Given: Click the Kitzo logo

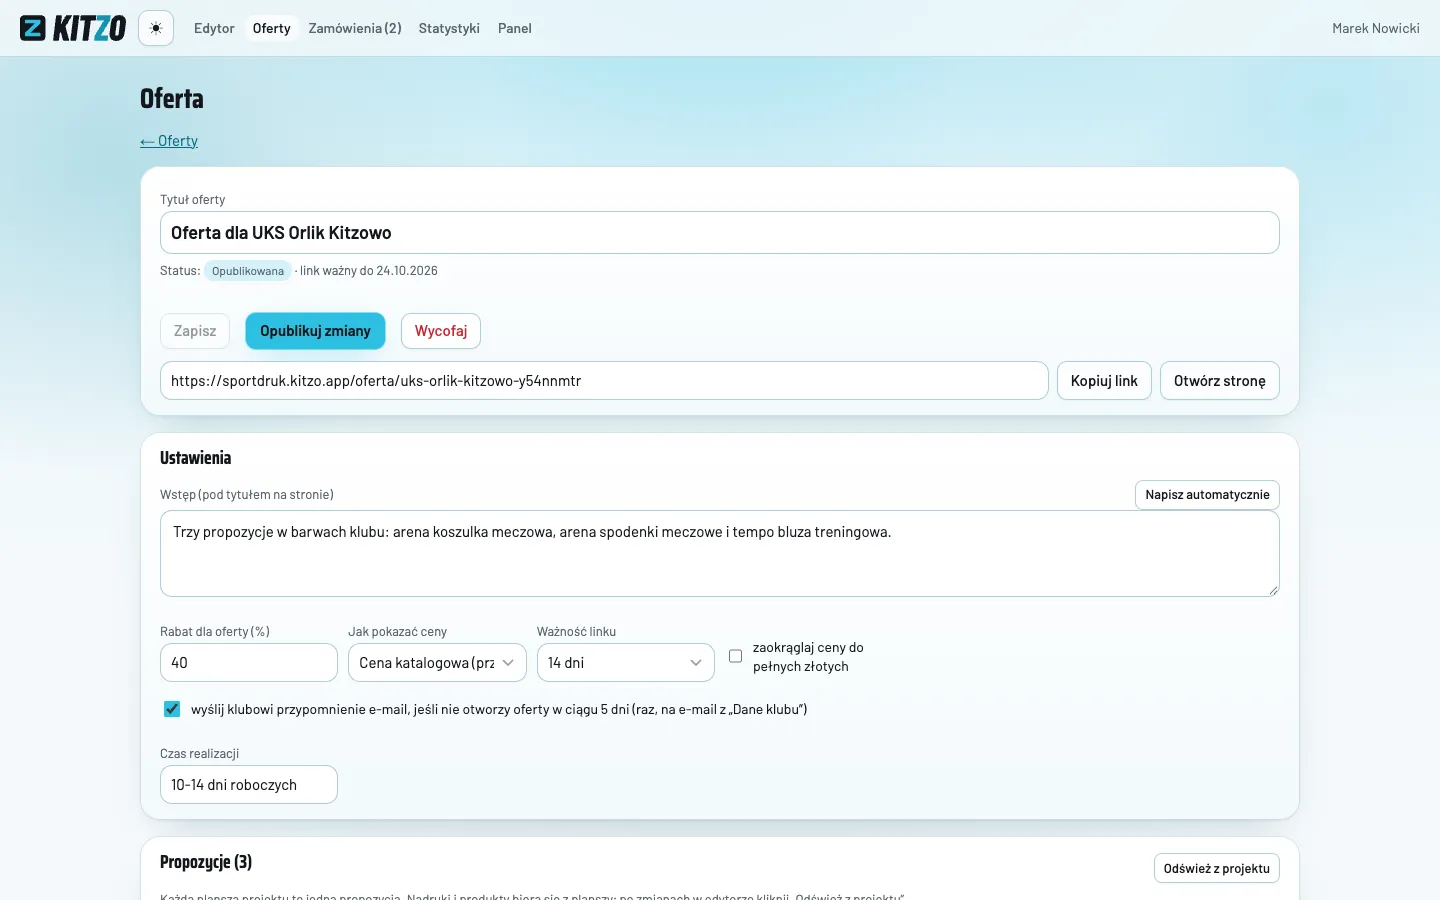Looking at the screenshot, I should [73, 28].
